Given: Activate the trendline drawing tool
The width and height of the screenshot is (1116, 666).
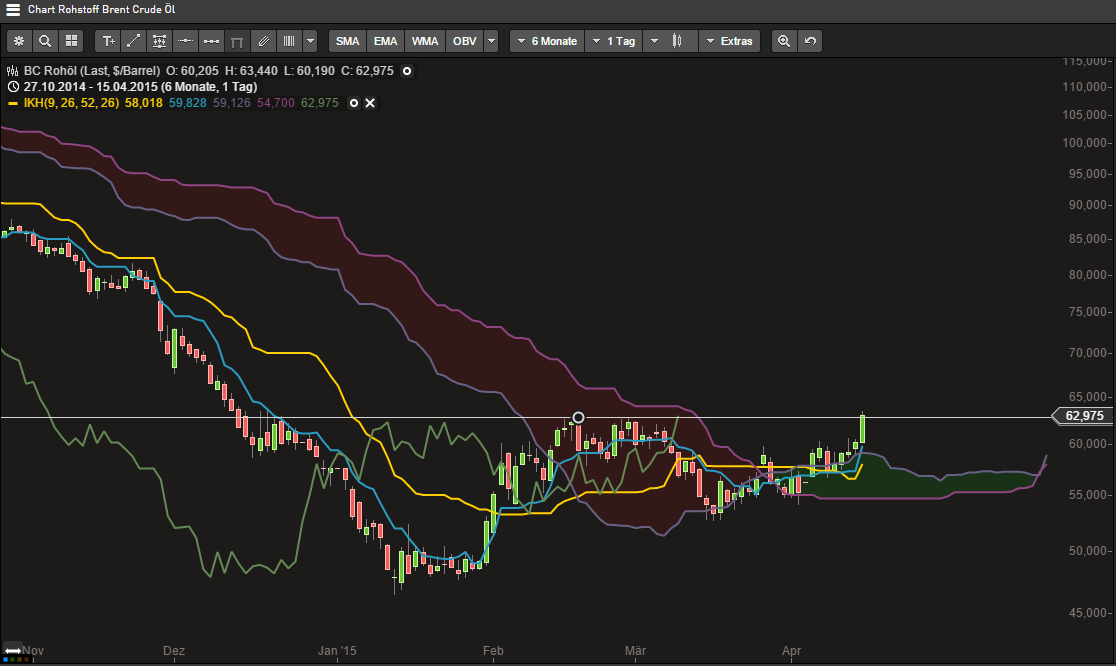Looking at the screenshot, I should coord(133,40).
